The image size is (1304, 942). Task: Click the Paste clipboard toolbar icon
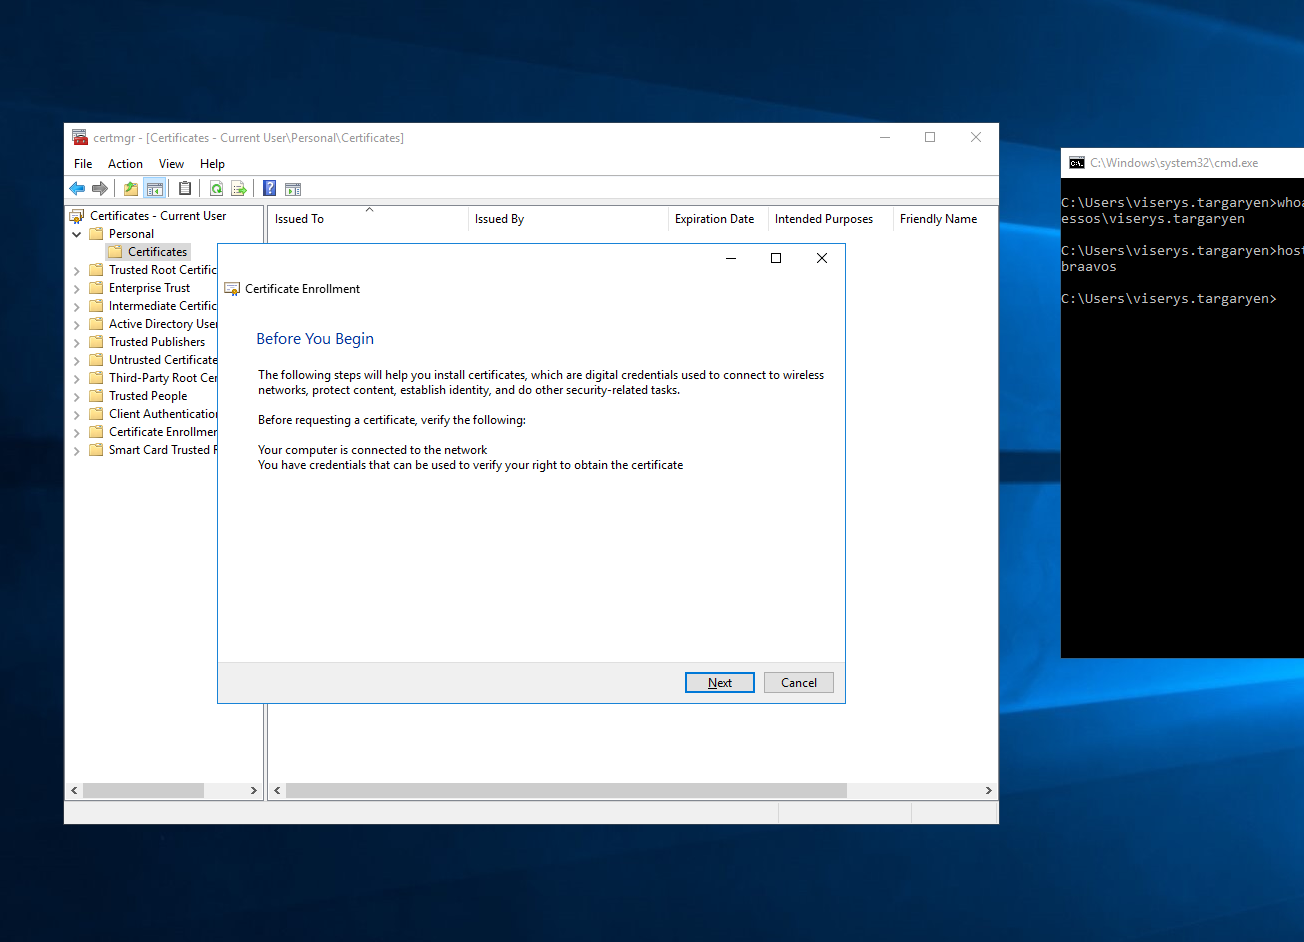point(185,188)
